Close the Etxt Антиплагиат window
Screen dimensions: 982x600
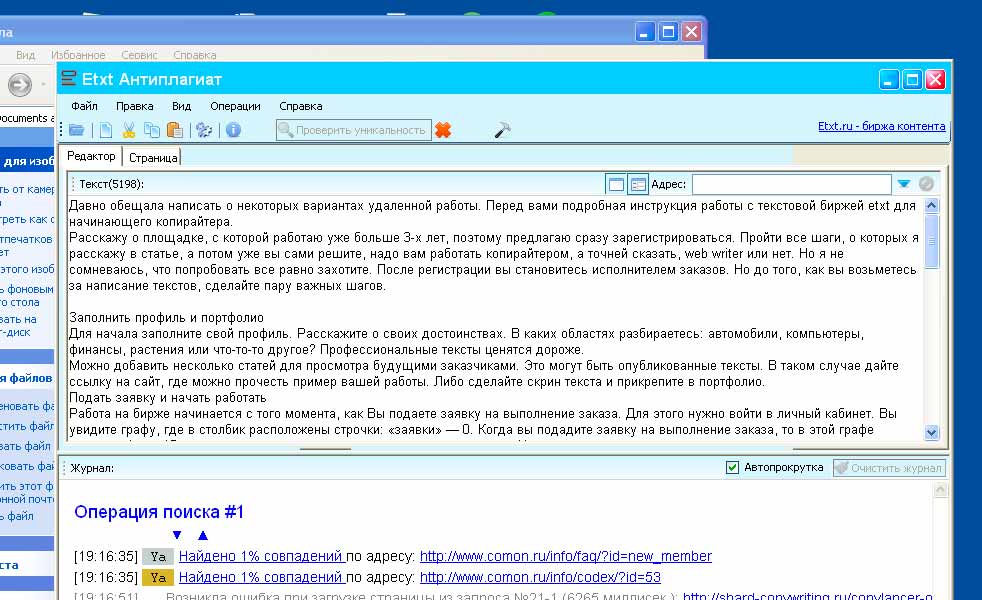point(935,80)
